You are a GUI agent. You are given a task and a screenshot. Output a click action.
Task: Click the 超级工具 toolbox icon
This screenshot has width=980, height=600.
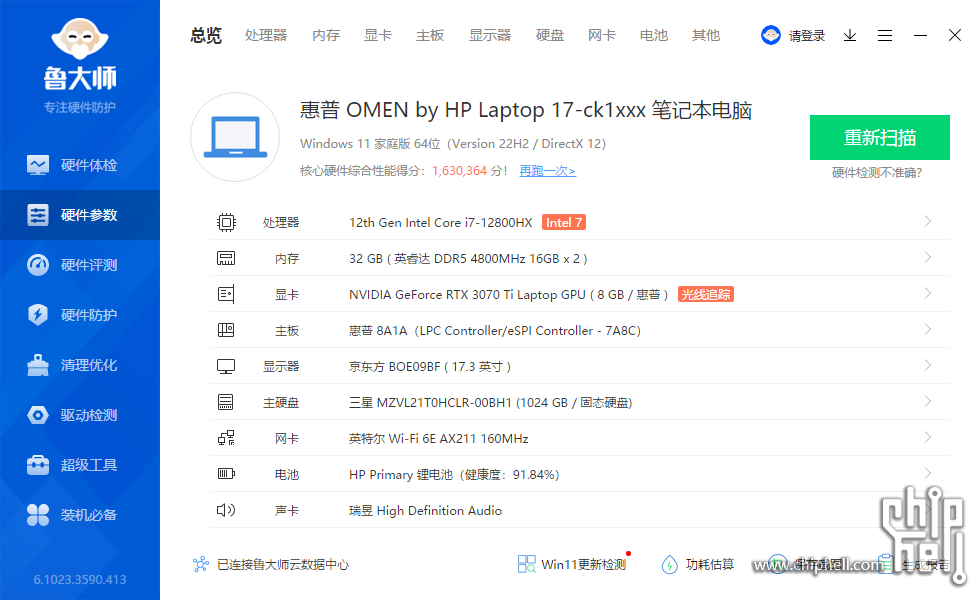[38, 465]
